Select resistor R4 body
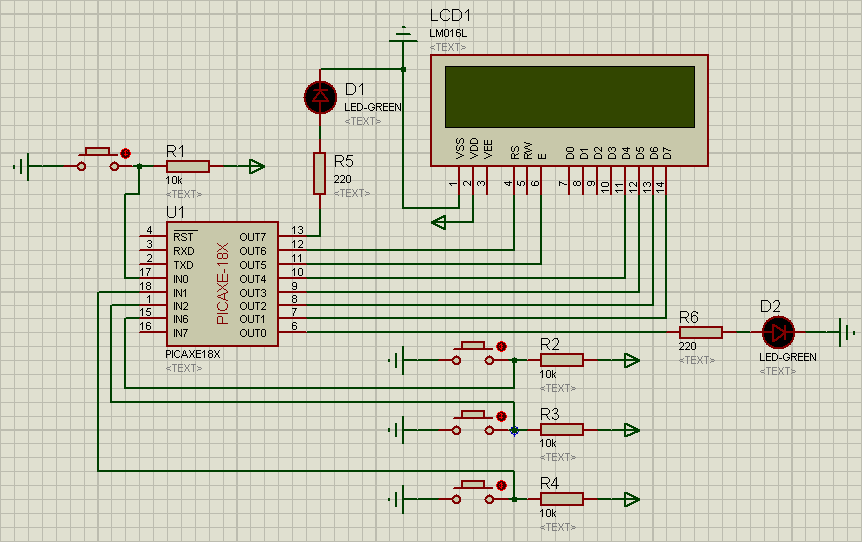Image resolution: width=862 pixels, height=542 pixels. pyautogui.click(x=561, y=499)
